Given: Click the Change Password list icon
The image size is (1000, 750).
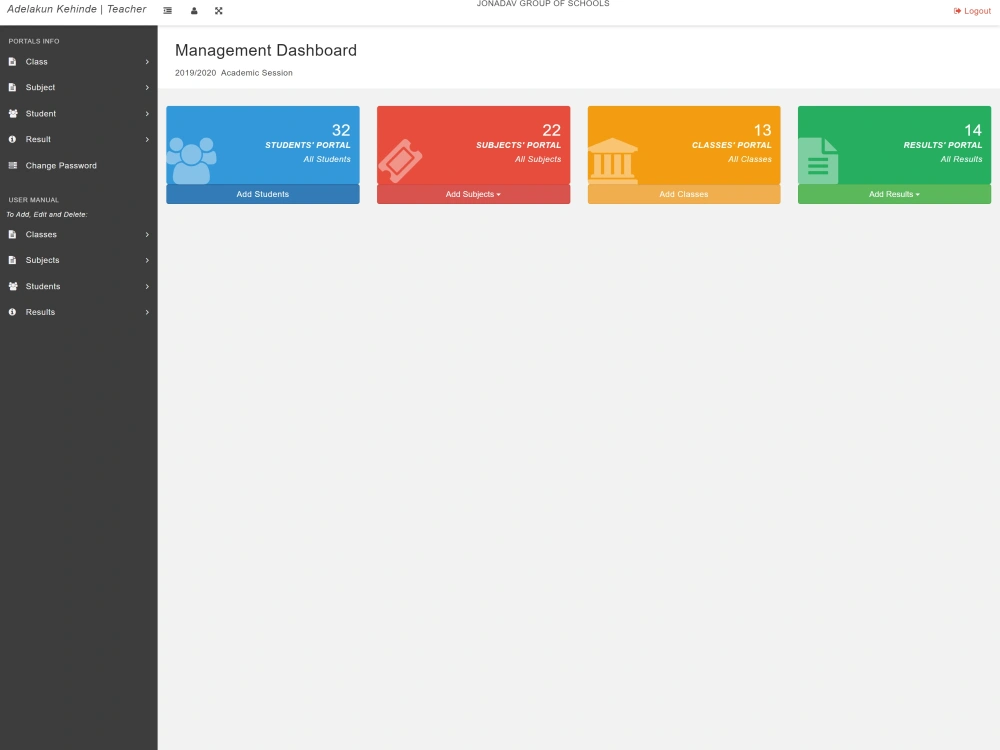Looking at the screenshot, I should tap(13, 165).
